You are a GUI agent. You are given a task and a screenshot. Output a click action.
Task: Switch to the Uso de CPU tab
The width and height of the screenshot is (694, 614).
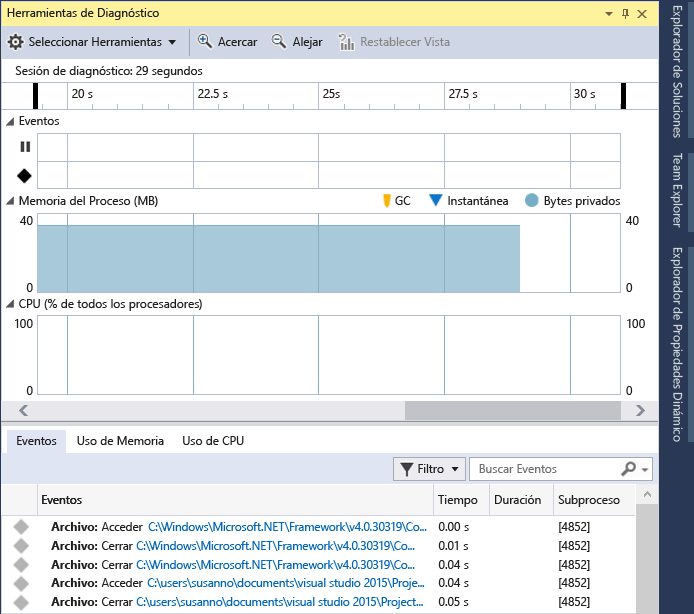point(213,441)
